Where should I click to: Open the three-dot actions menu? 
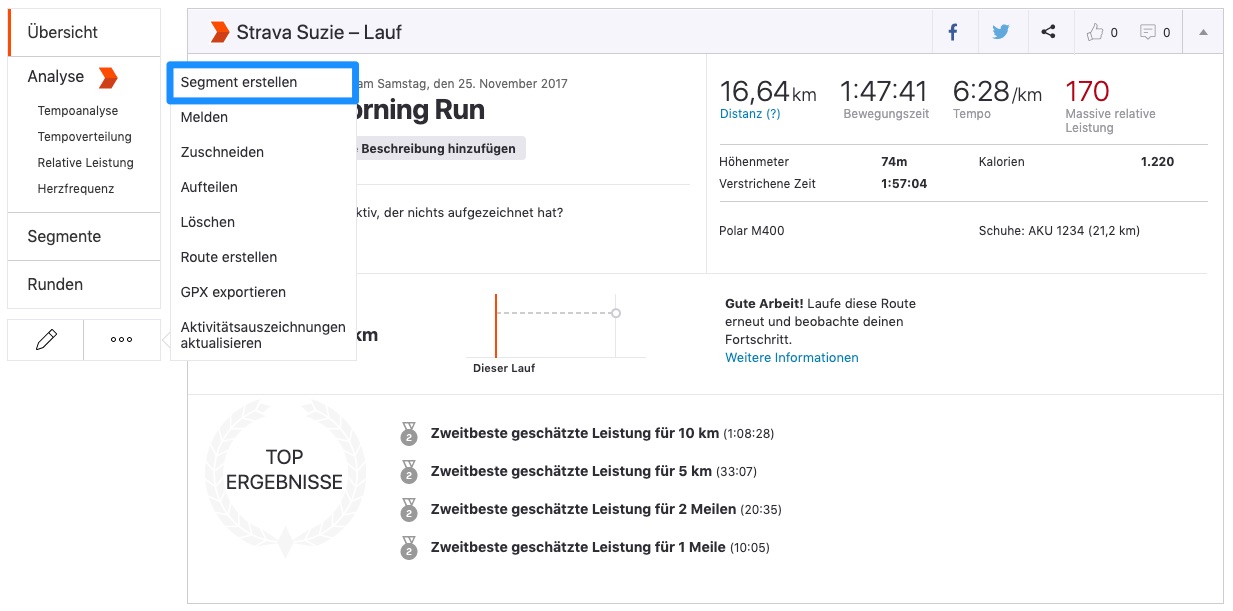tap(121, 339)
